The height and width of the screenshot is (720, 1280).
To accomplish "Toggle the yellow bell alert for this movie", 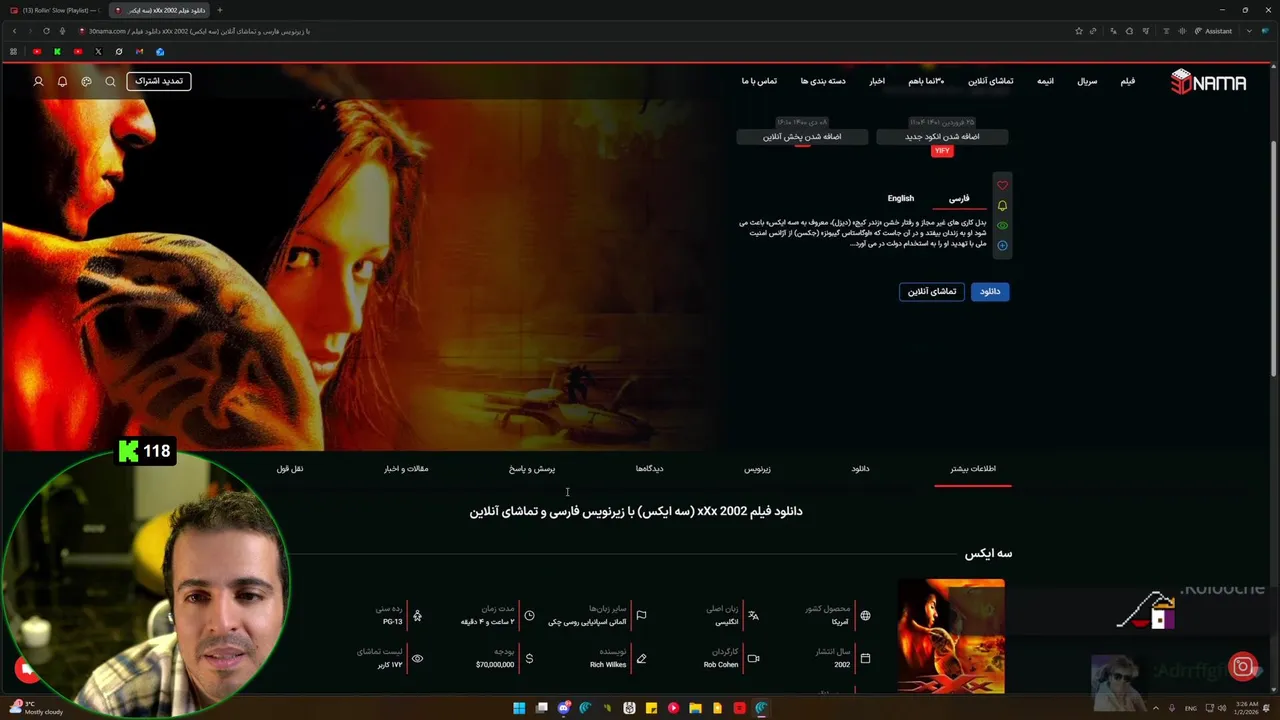I will click(1002, 205).
